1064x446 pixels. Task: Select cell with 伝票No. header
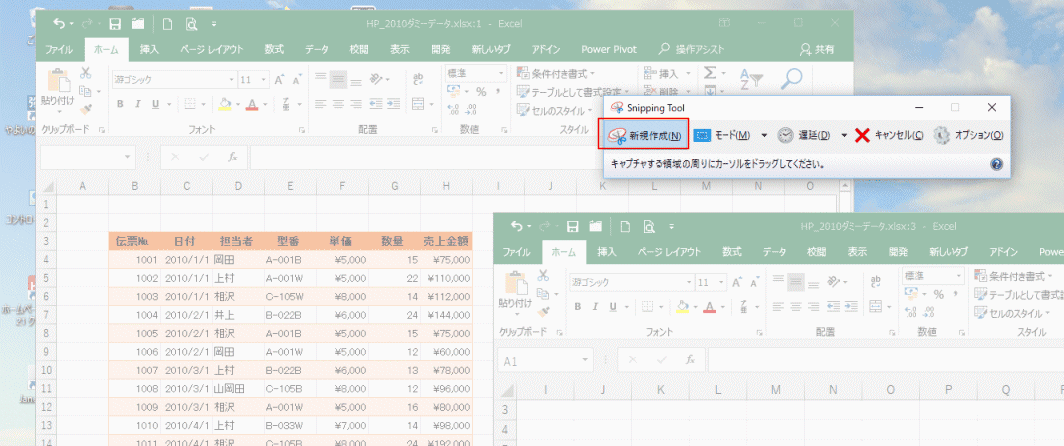(134, 241)
